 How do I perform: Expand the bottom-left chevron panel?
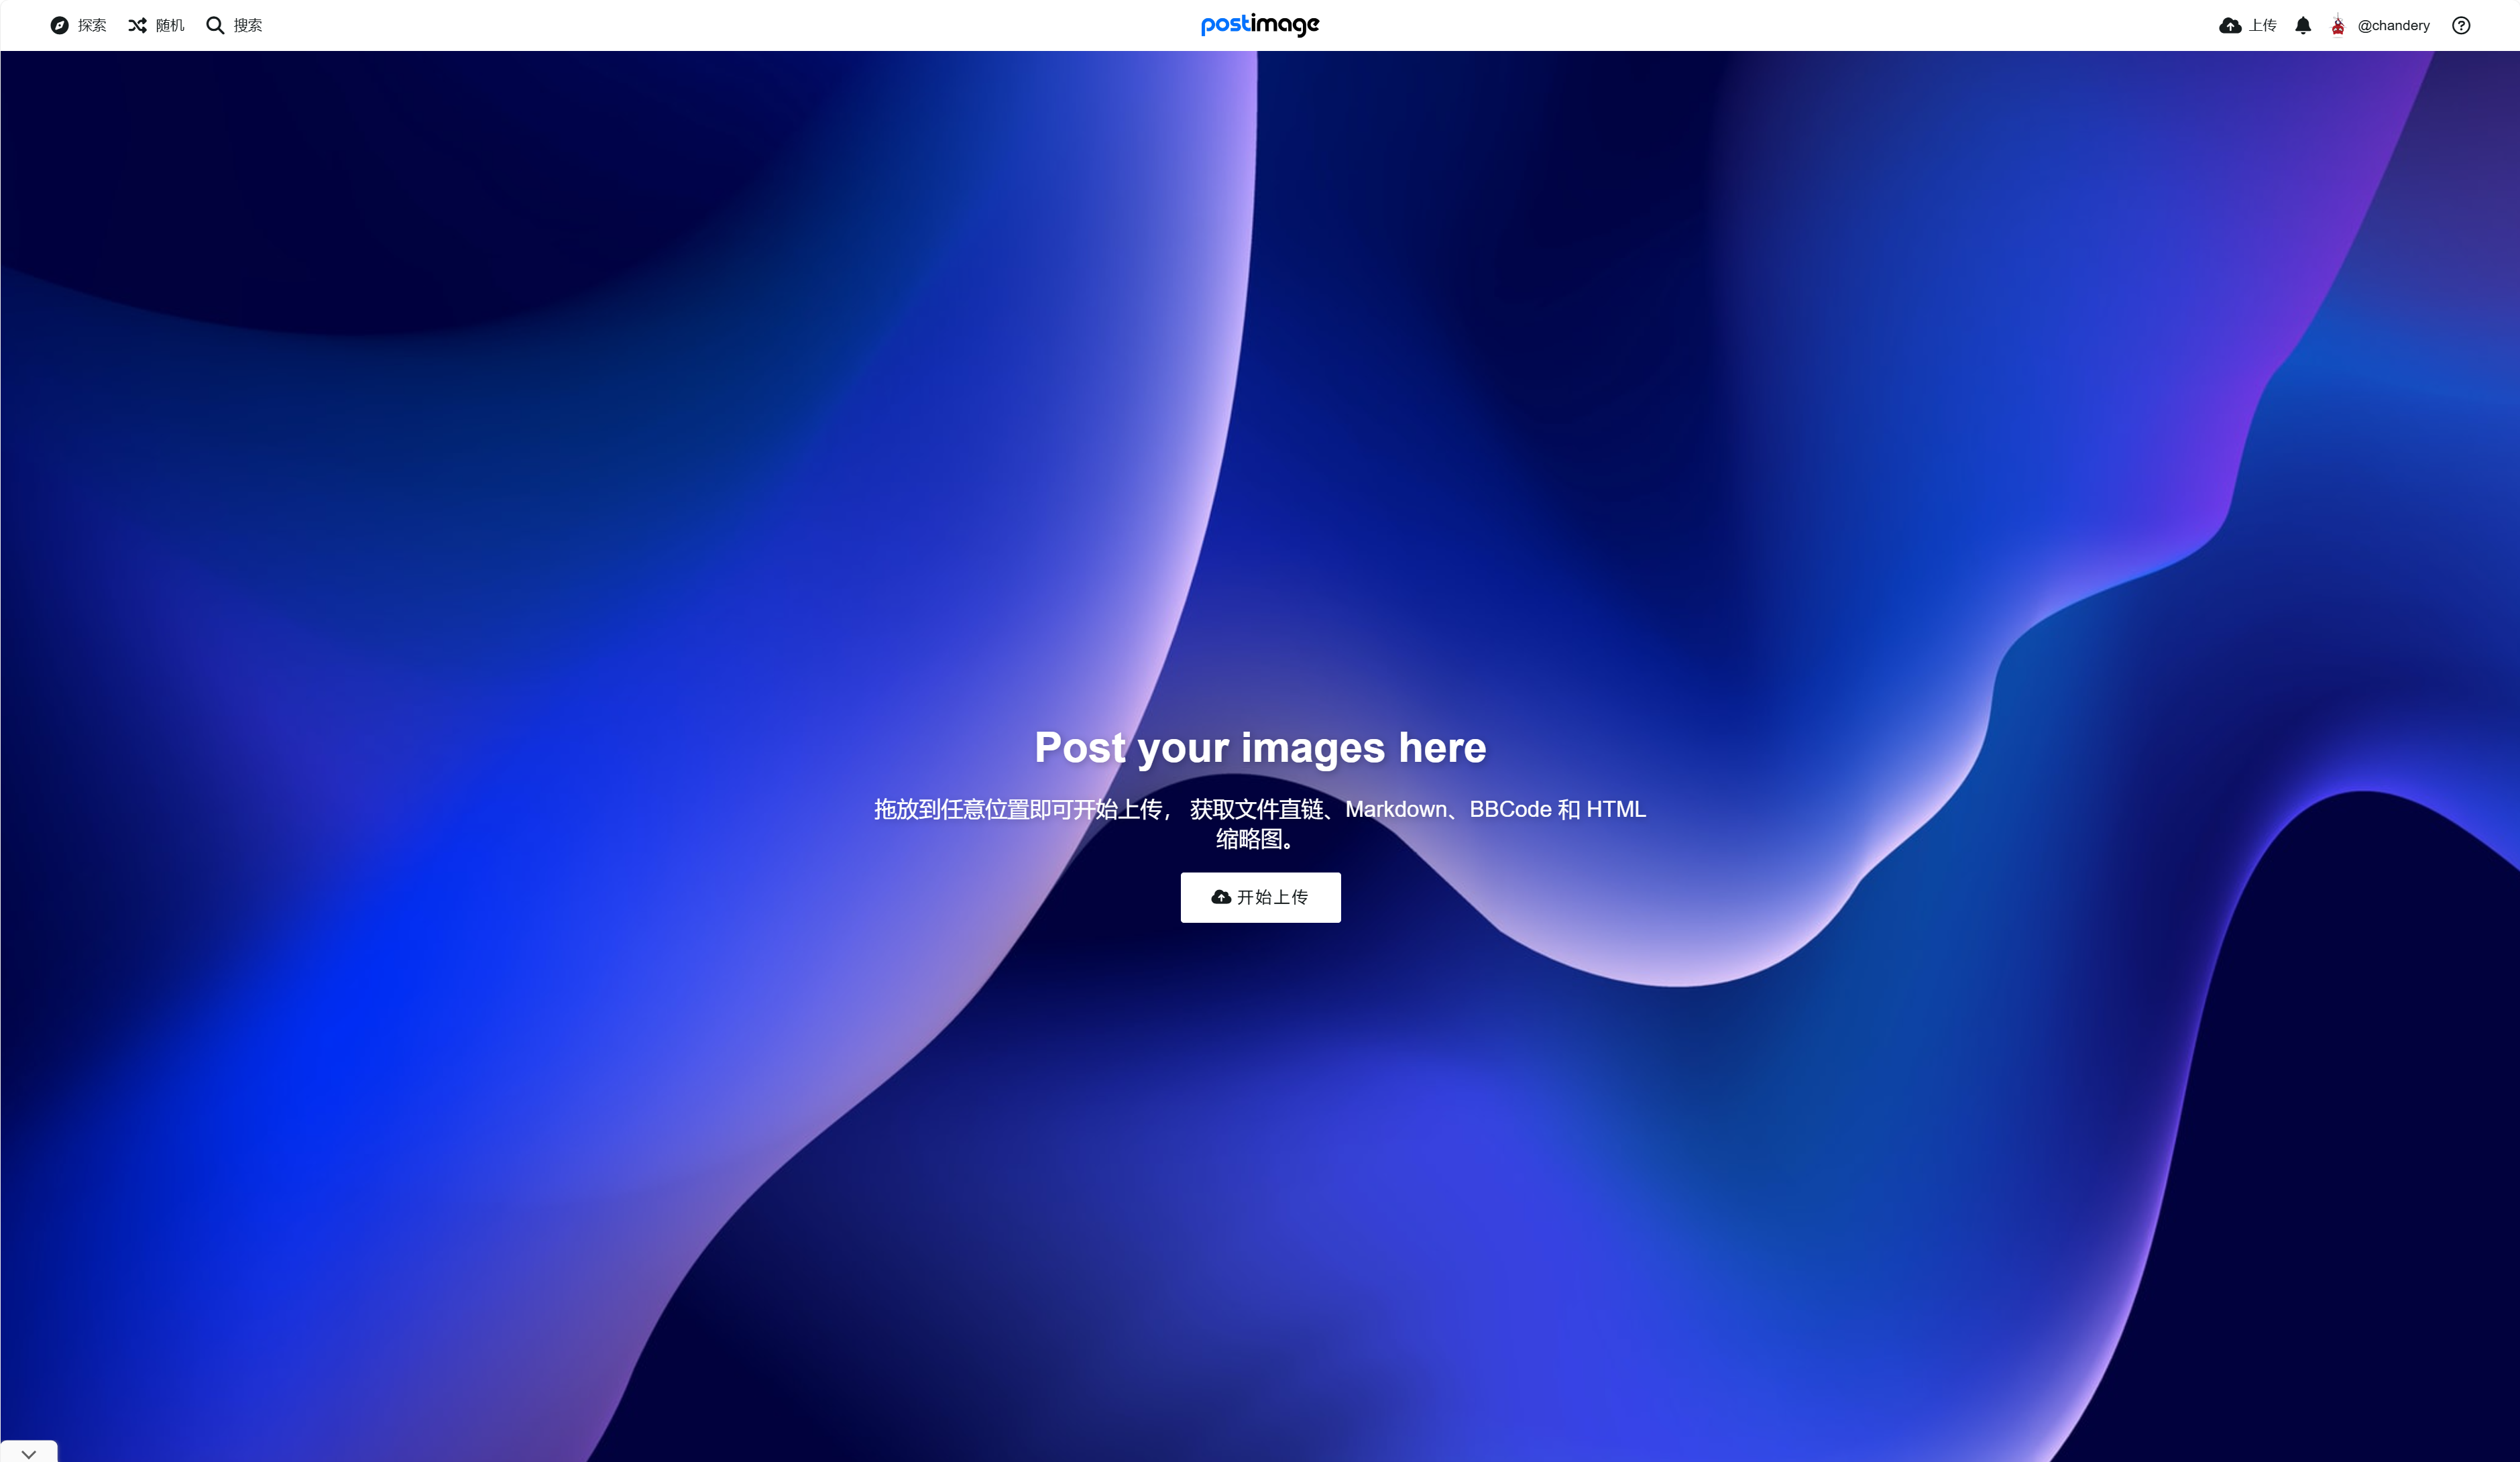[29, 1453]
